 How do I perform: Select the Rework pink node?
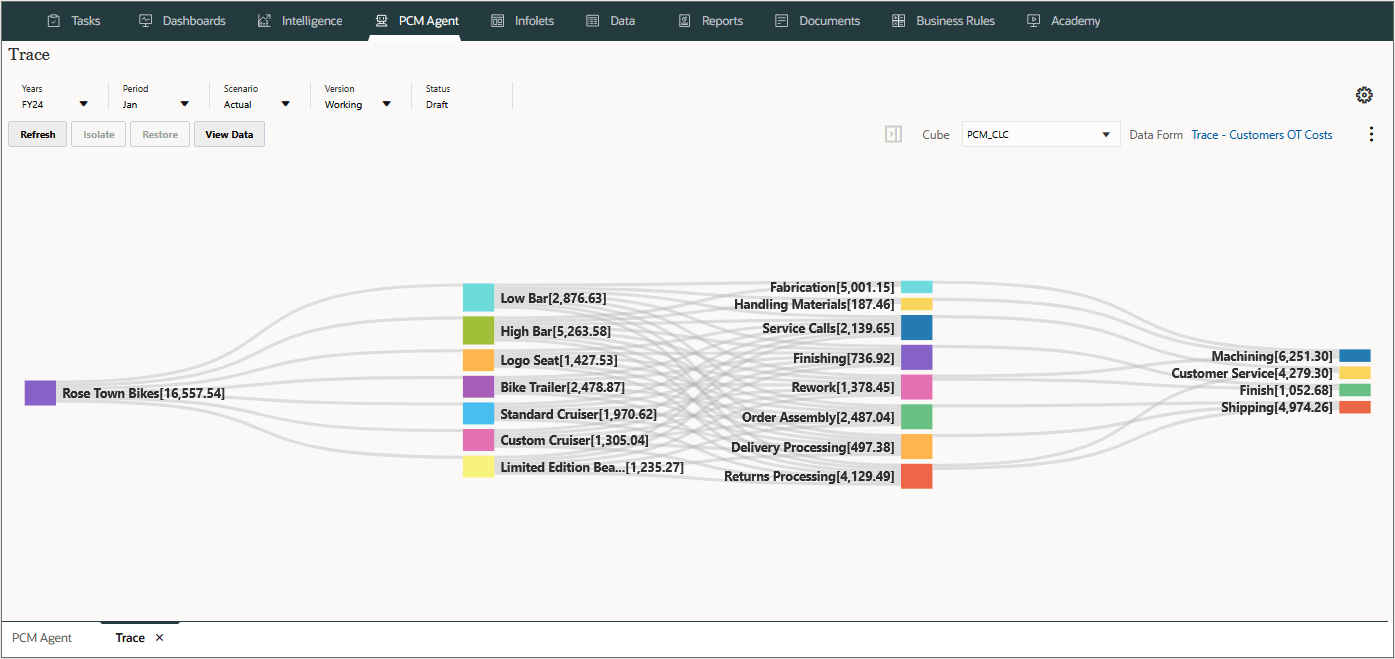(x=916, y=387)
